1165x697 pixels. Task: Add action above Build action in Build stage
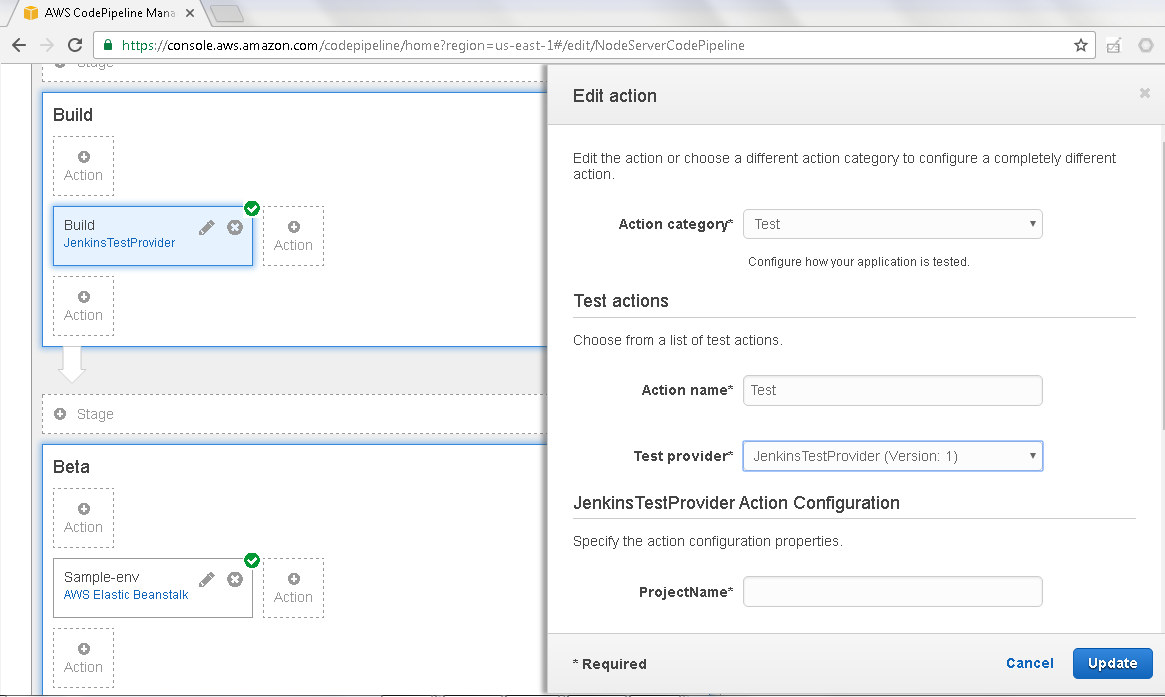point(83,166)
